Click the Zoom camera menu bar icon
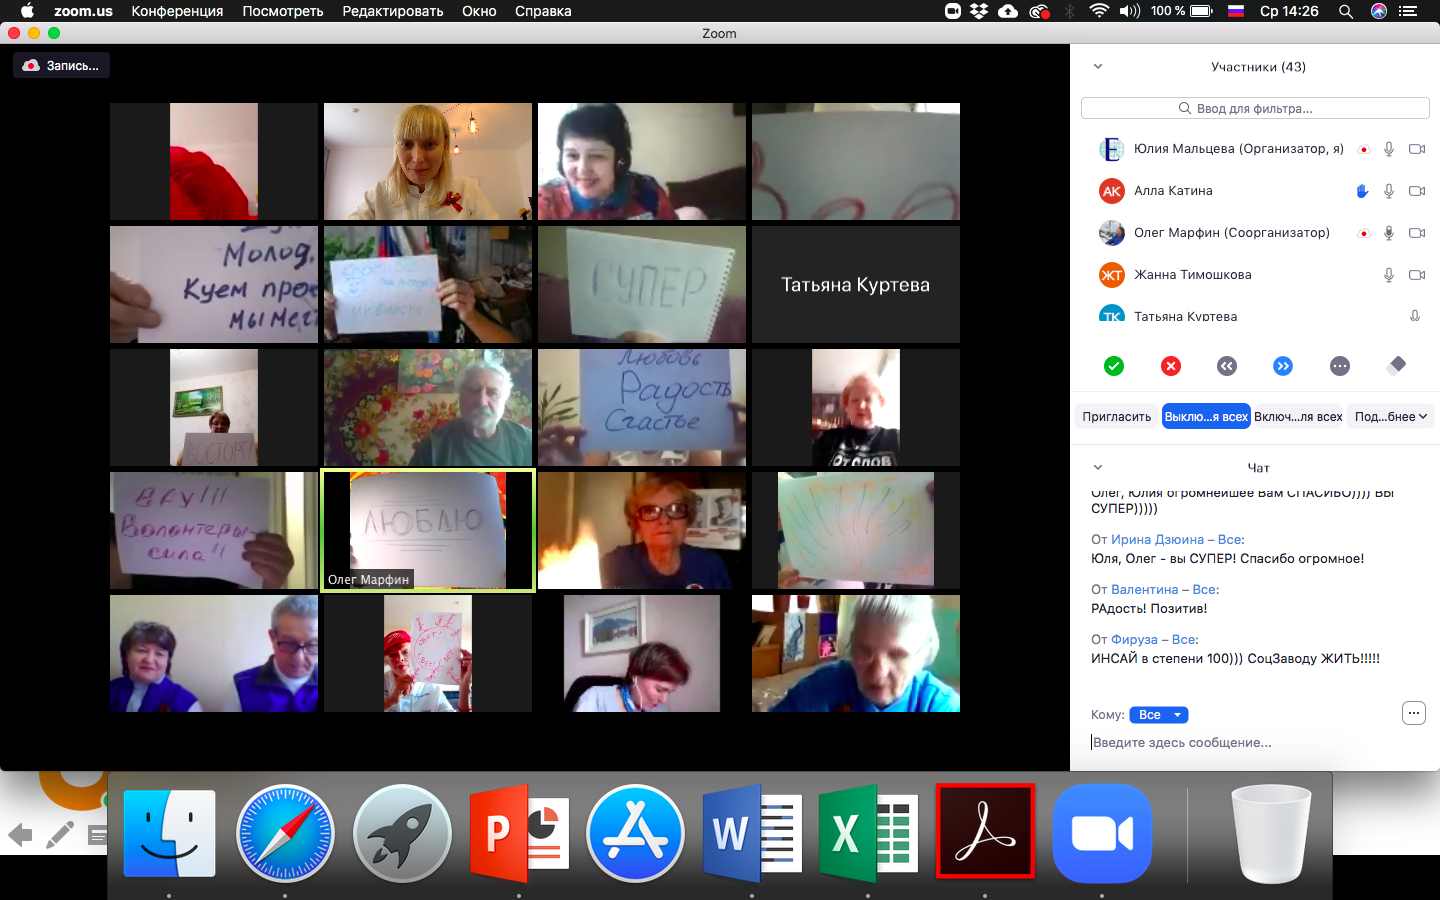This screenshot has width=1440, height=900. tap(953, 11)
